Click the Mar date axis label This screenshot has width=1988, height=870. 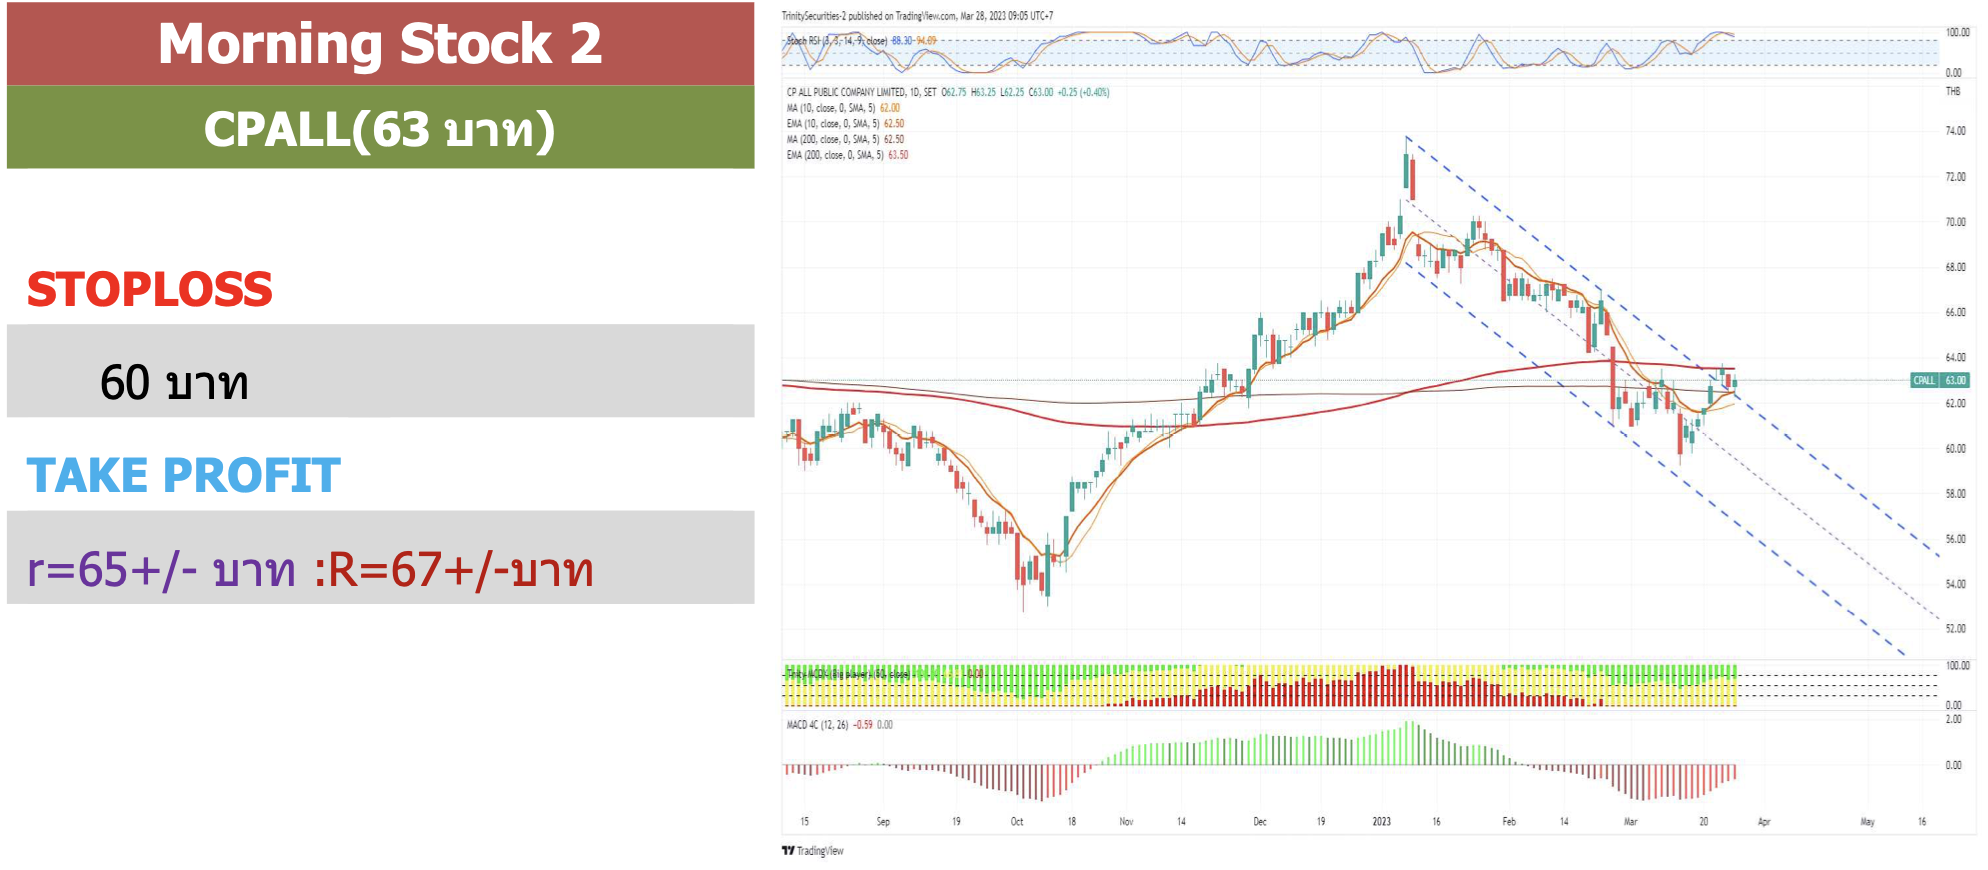1630,822
